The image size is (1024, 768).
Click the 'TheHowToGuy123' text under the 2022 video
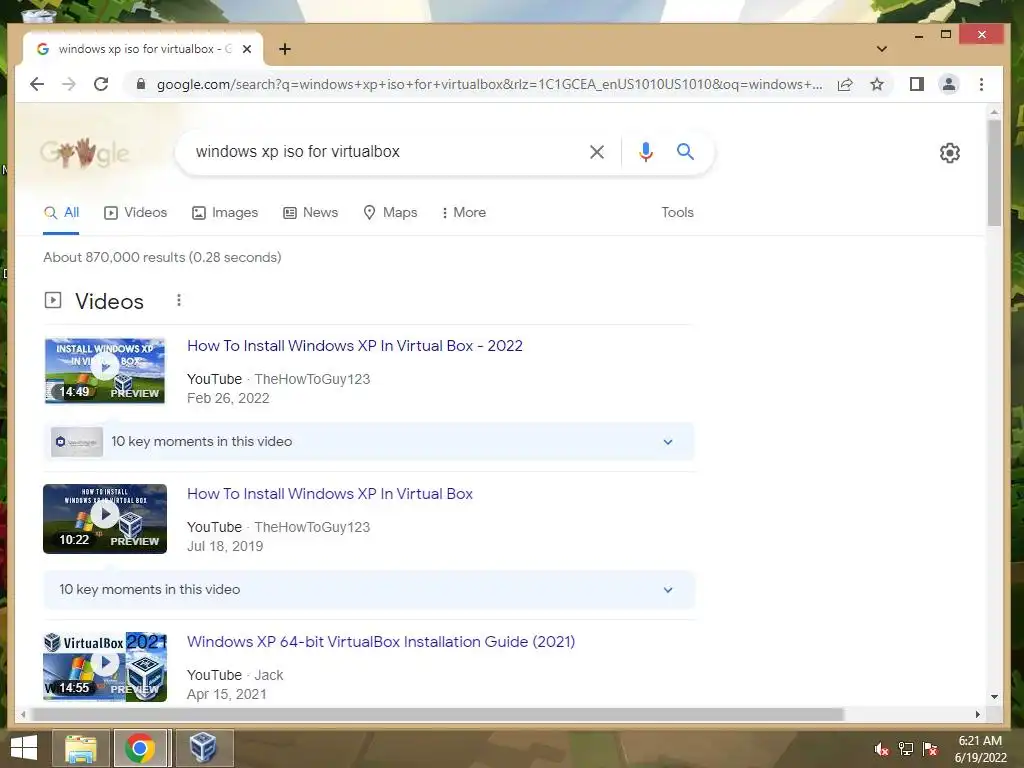(312, 379)
